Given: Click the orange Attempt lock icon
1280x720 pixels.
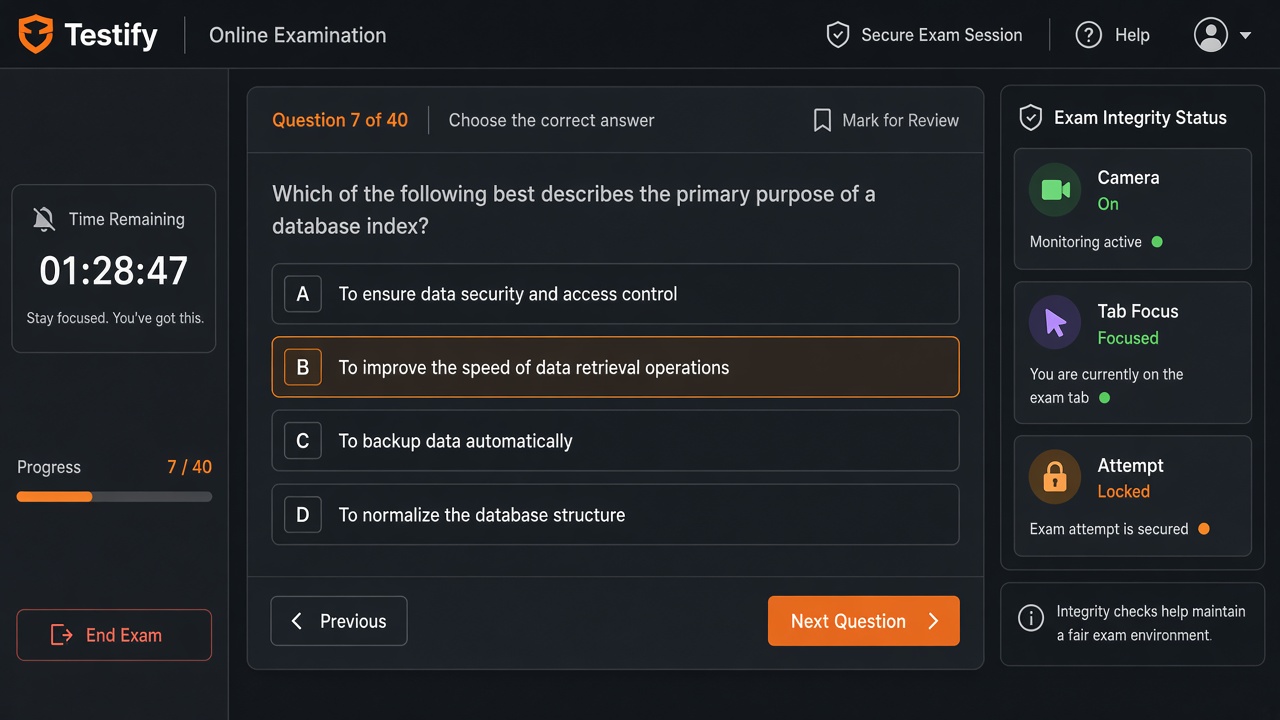Looking at the screenshot, I should [x=1055, y=477].
